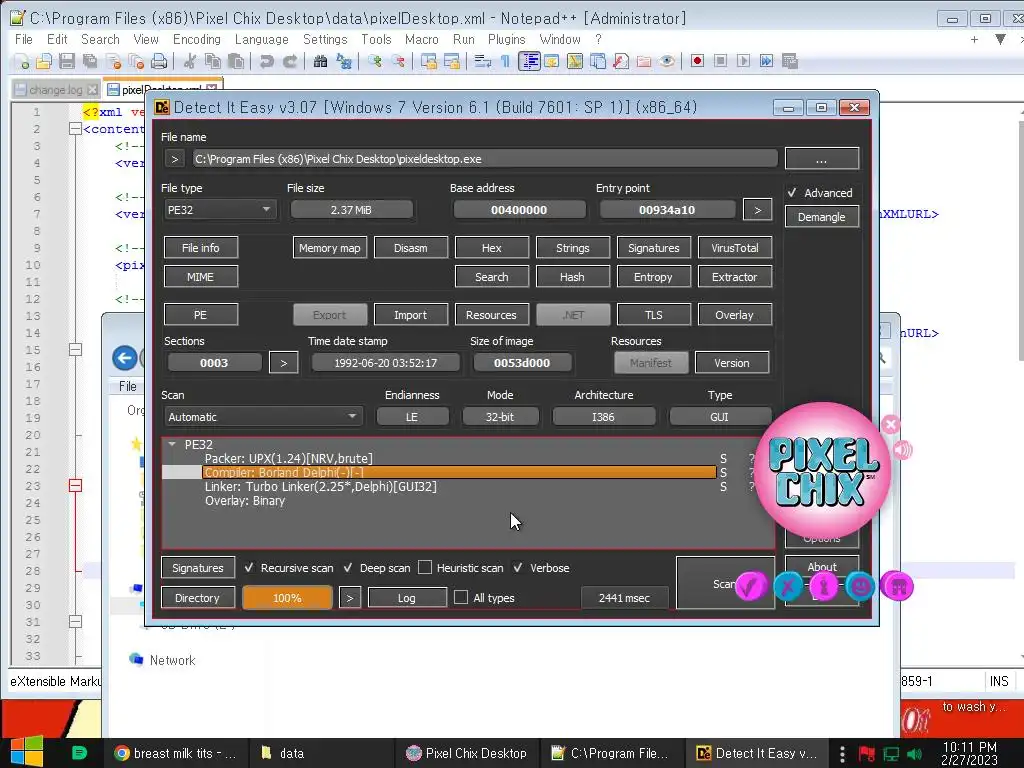Close the Pixel Chix widget with pink X
This screenshot has width=1024, height=768.
coord(891,424)
